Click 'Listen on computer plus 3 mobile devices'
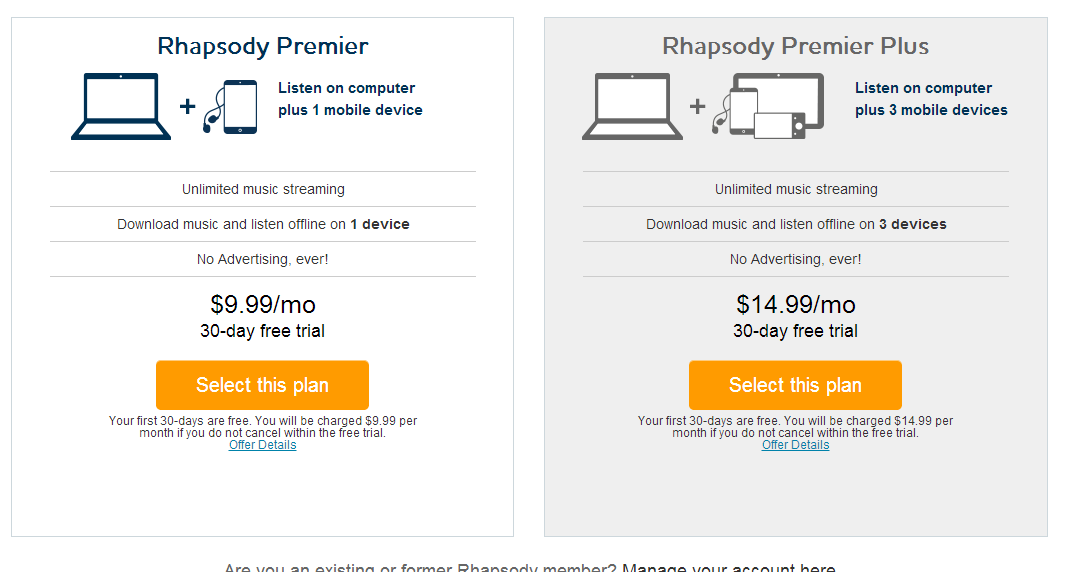Image resolution: width=1071 pixels, height=572 pixels. pos(931,99)
